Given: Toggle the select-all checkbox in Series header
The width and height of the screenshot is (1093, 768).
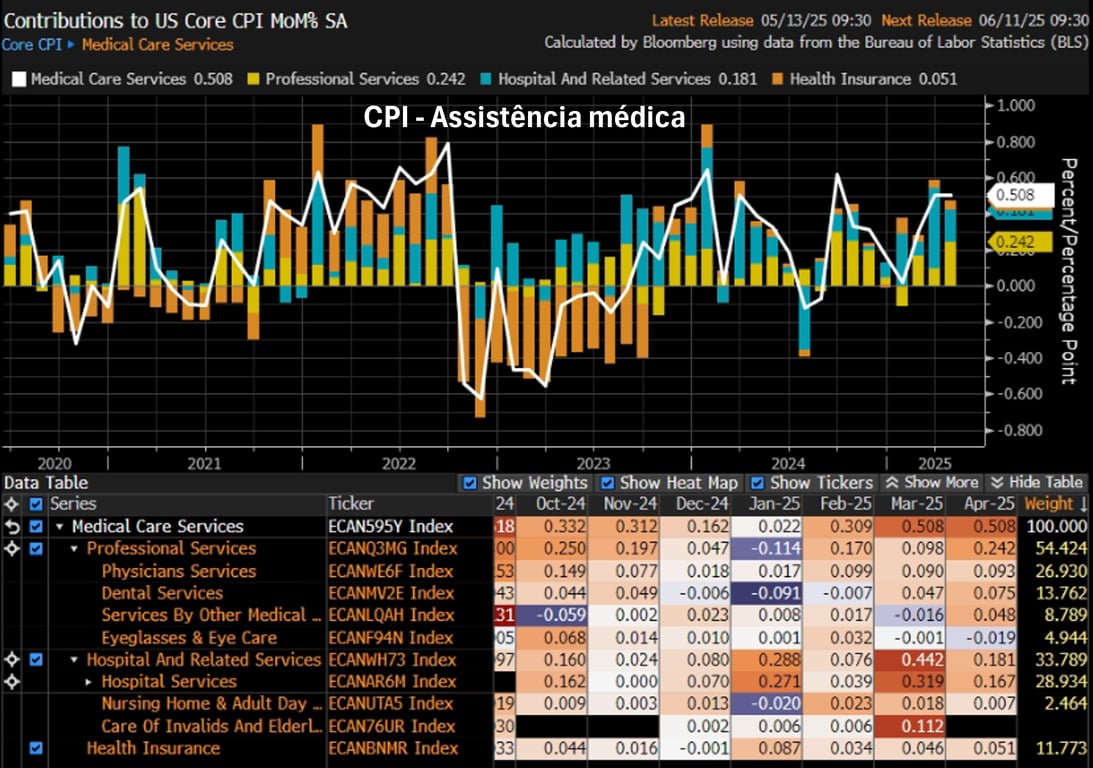Looking at the screenshot, I should coord(36,504).
